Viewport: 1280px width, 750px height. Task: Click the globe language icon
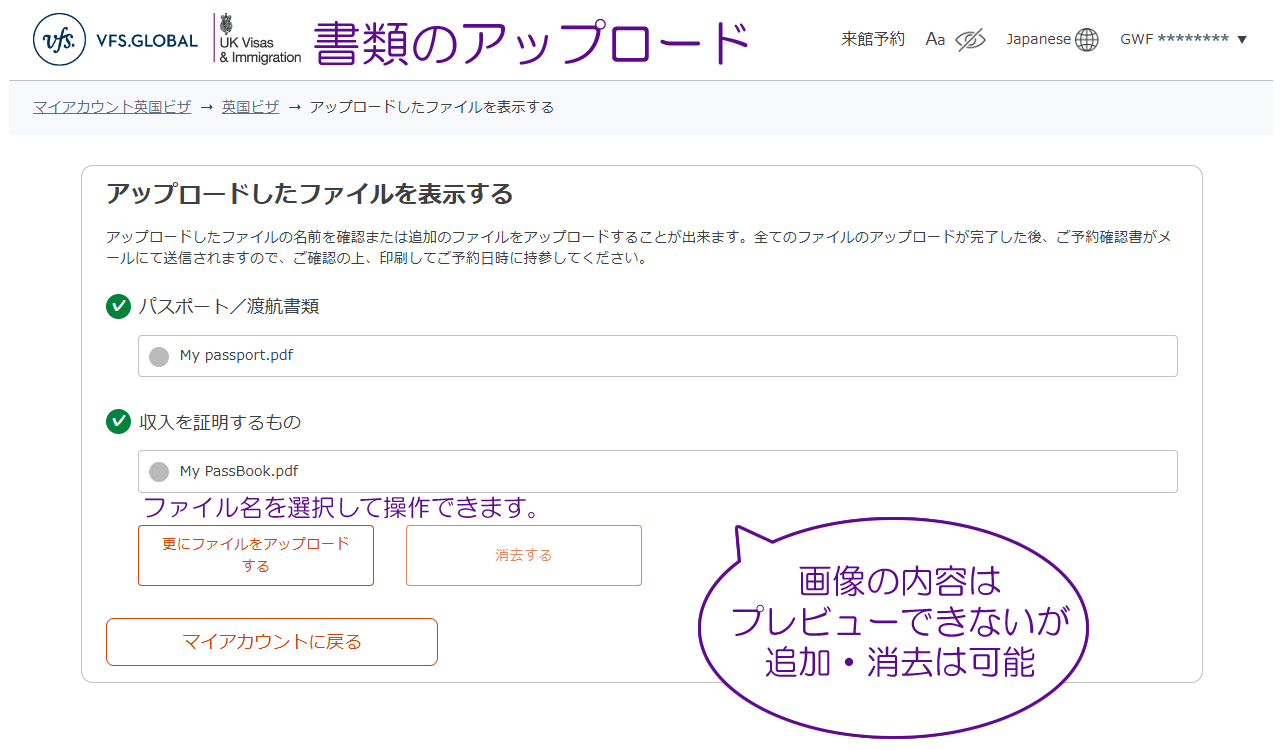pos(1087,40)
